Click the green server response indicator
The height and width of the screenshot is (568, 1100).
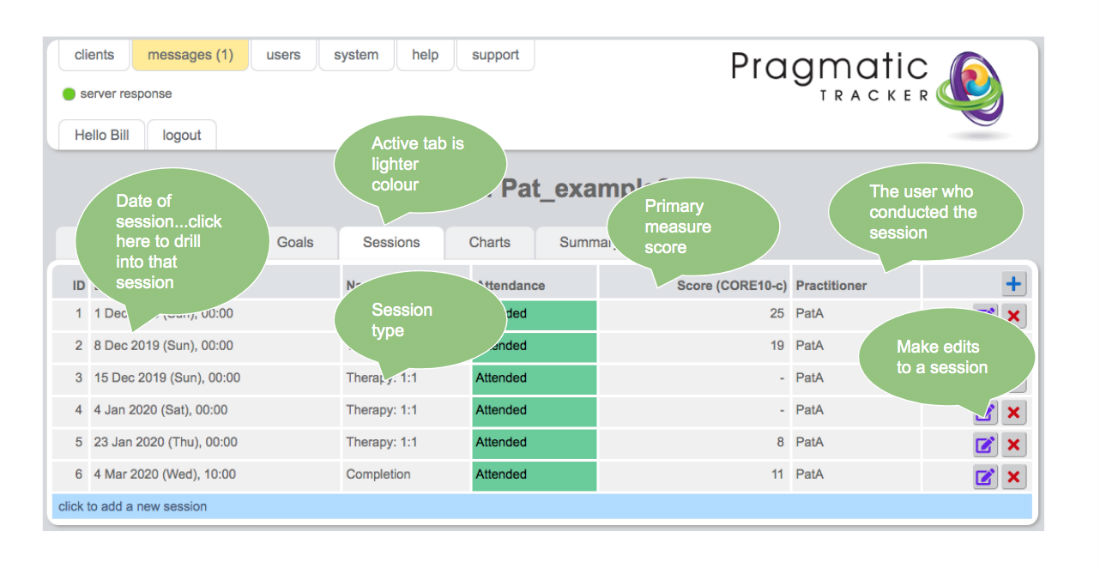pyautogui.click(x=69, y=94)
